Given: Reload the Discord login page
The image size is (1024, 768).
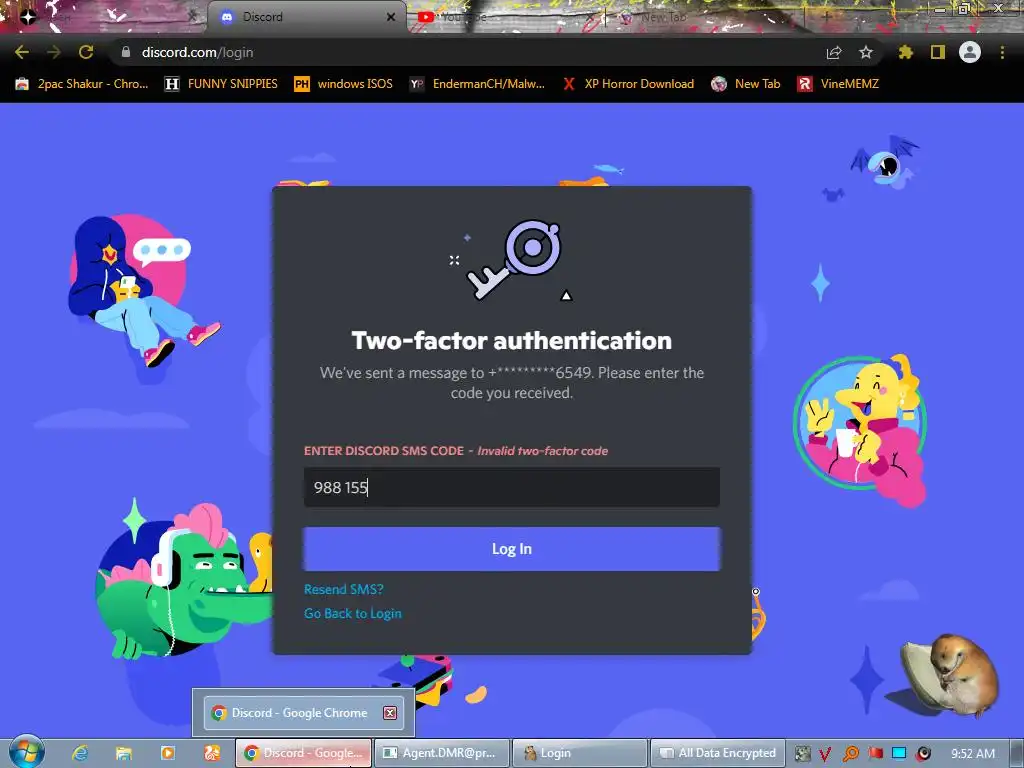Looking at the screenshot, I should [x=86, y=52].
